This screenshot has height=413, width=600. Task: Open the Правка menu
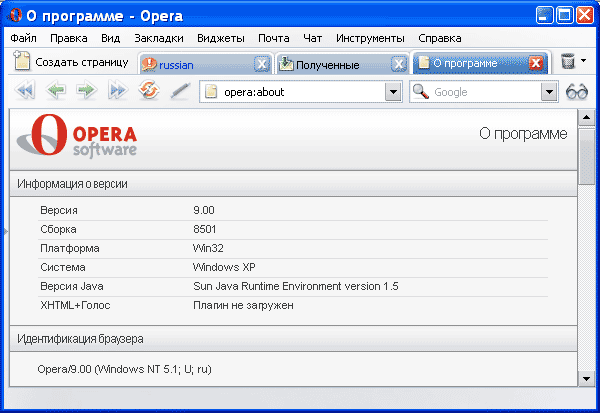pyautogui.click(x=69, y=38)
